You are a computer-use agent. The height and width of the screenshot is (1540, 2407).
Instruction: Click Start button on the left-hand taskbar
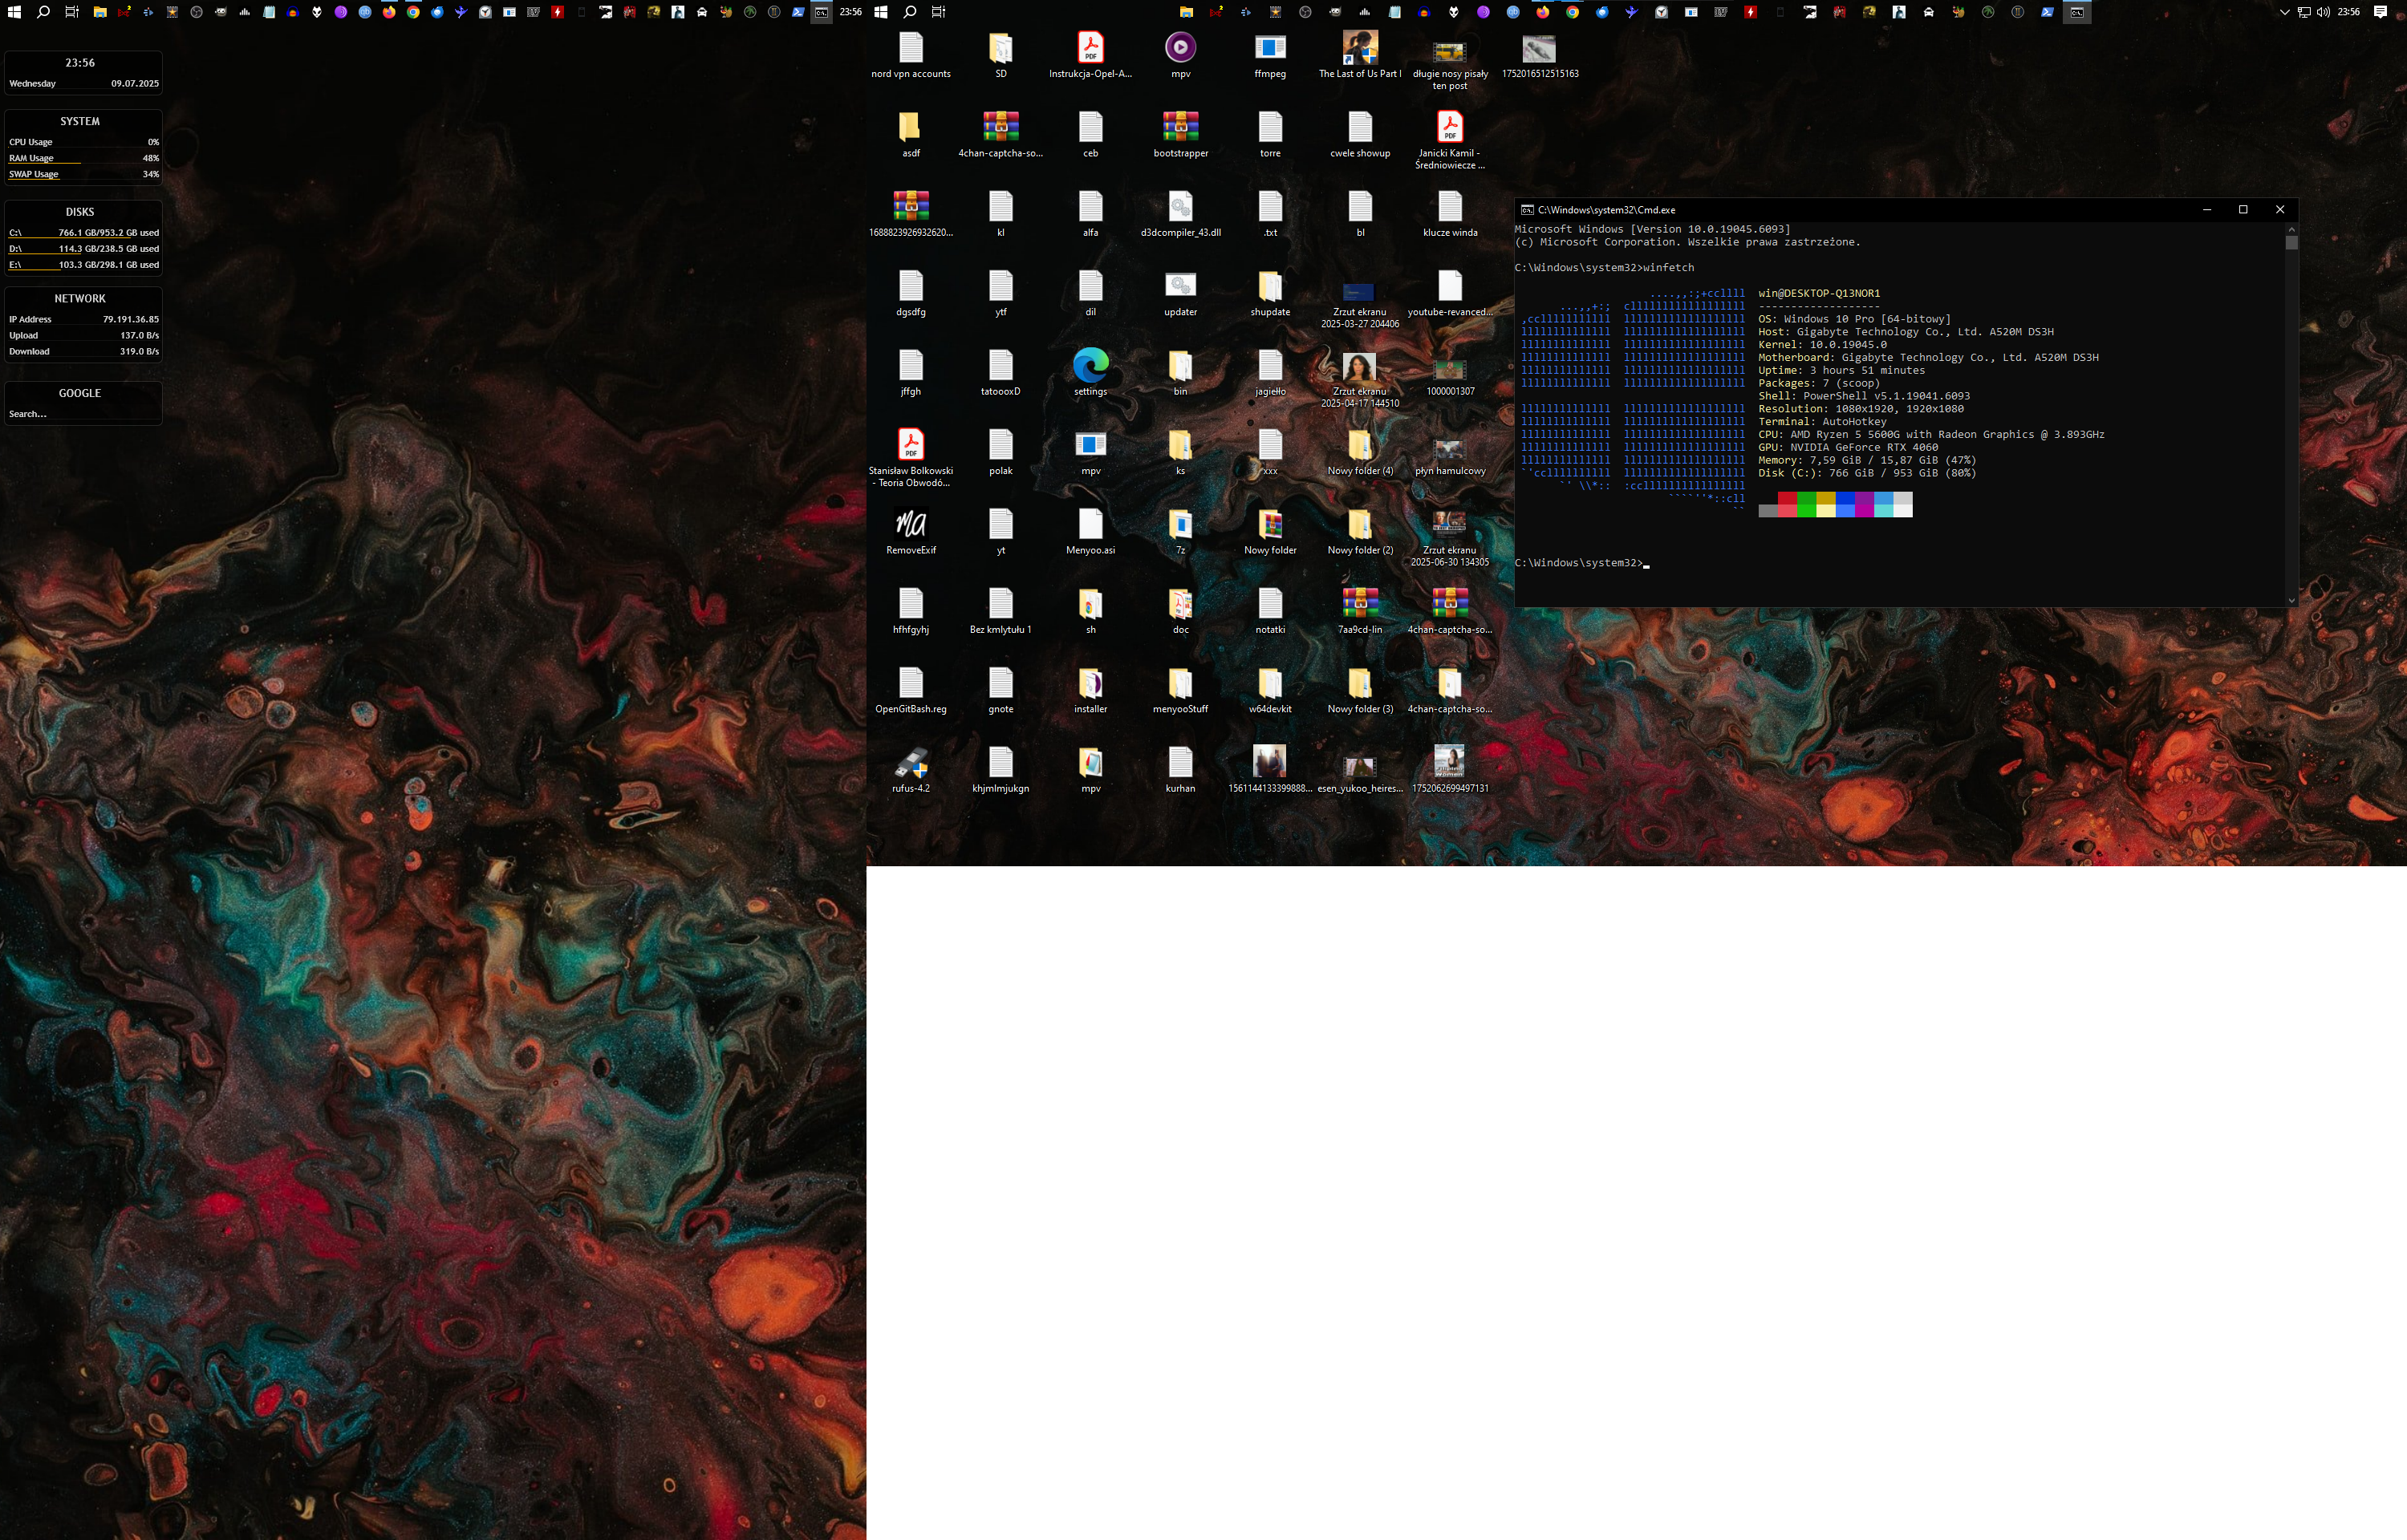(14, 12)
